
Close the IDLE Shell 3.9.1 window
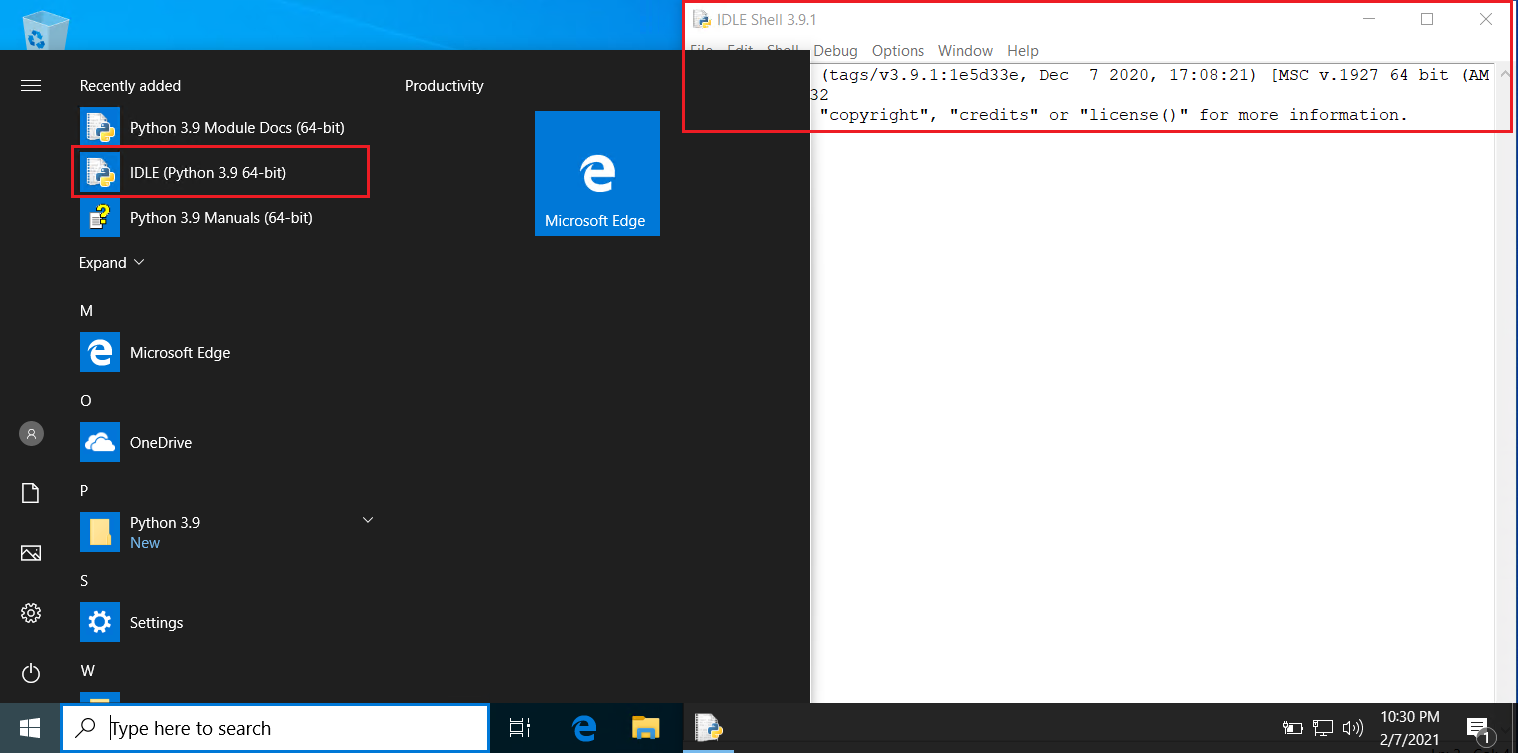coord(1486,19)
